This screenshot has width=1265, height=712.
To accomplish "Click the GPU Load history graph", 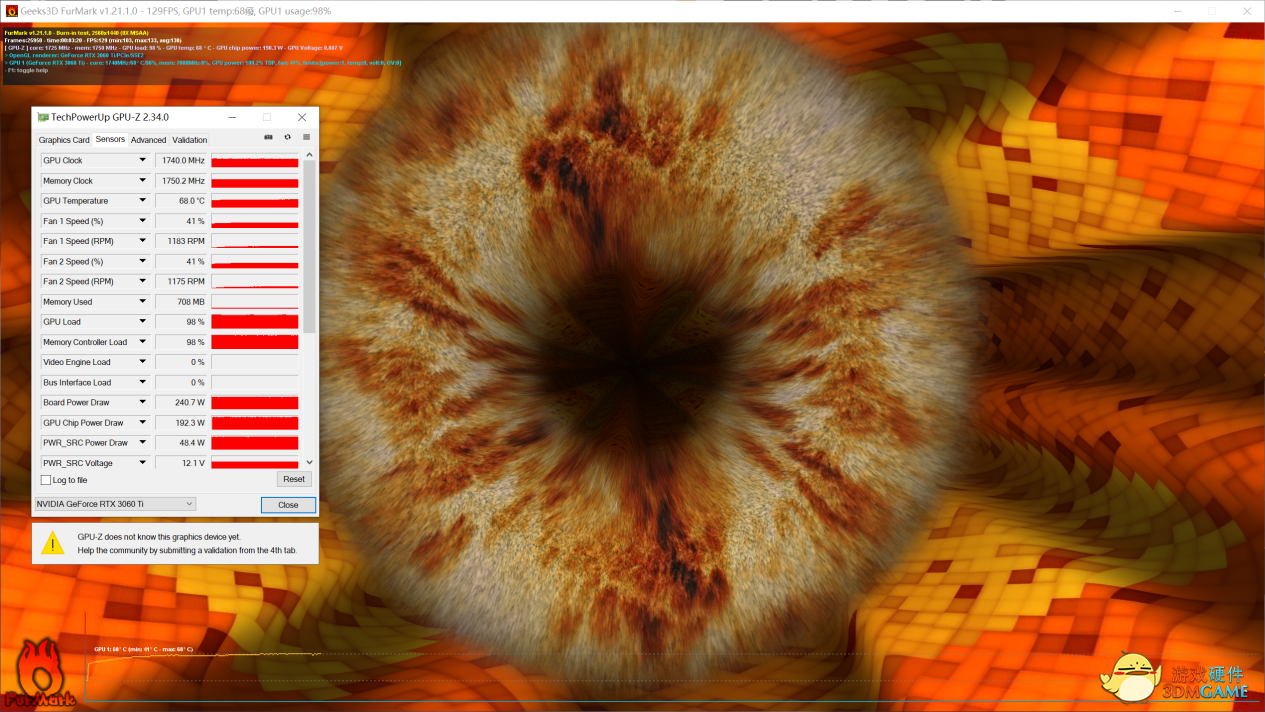I will (255, 322).
